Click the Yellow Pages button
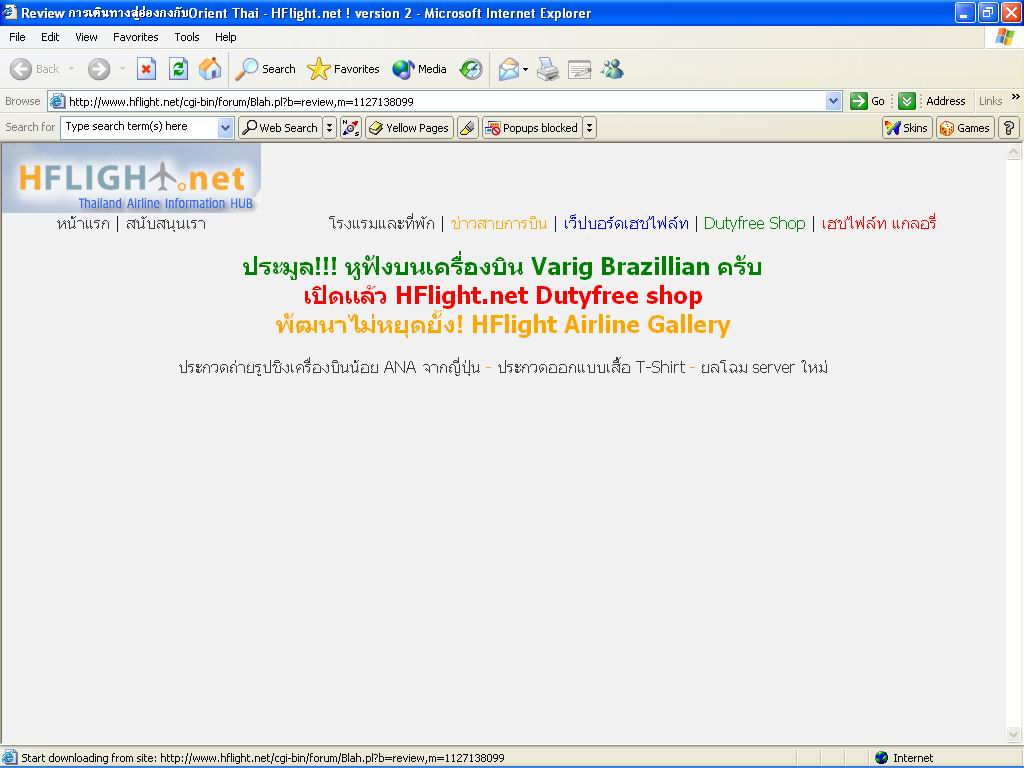The image size is (1024, 768). click(x=409, y=128)
